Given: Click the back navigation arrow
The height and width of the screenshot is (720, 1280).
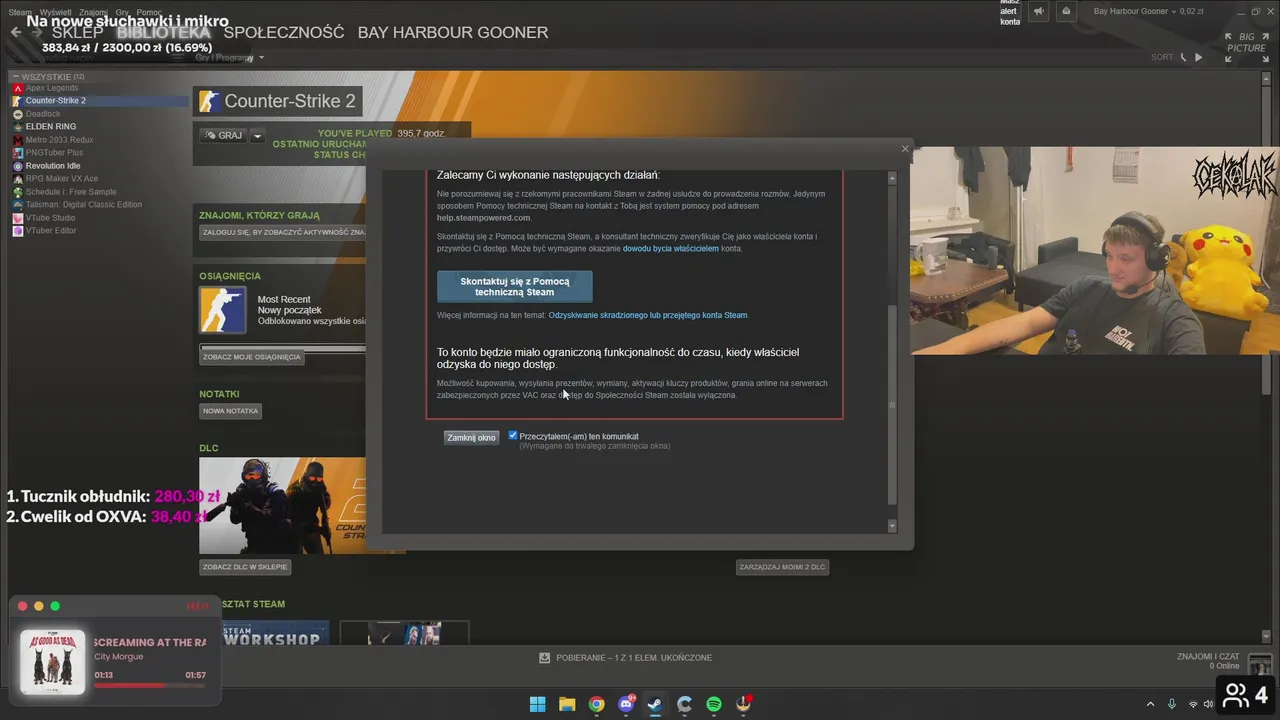Looking at the screenshot, I should [x=16, y=32].
